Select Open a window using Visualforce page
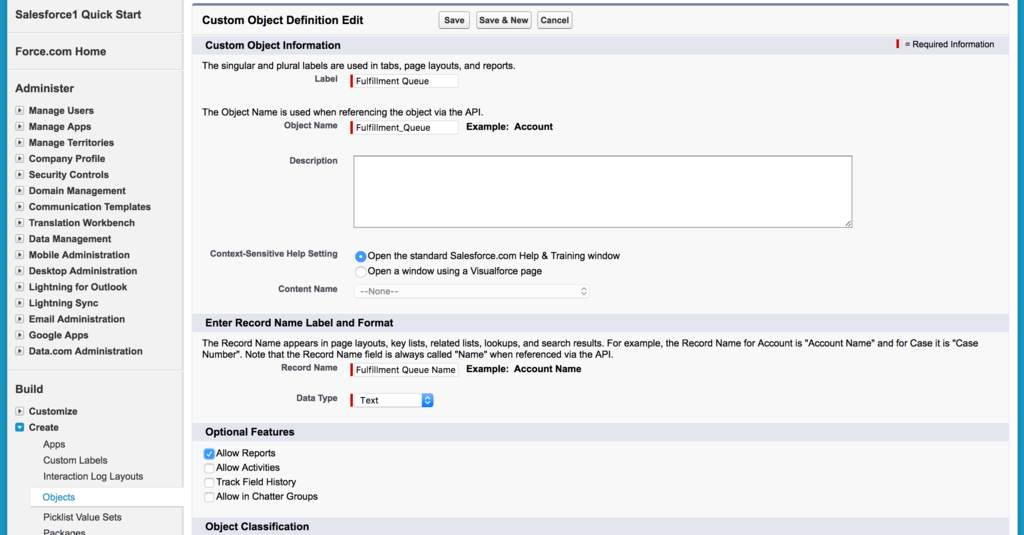This screenshot has width=1024, height=535. click(x=360, y=271)
